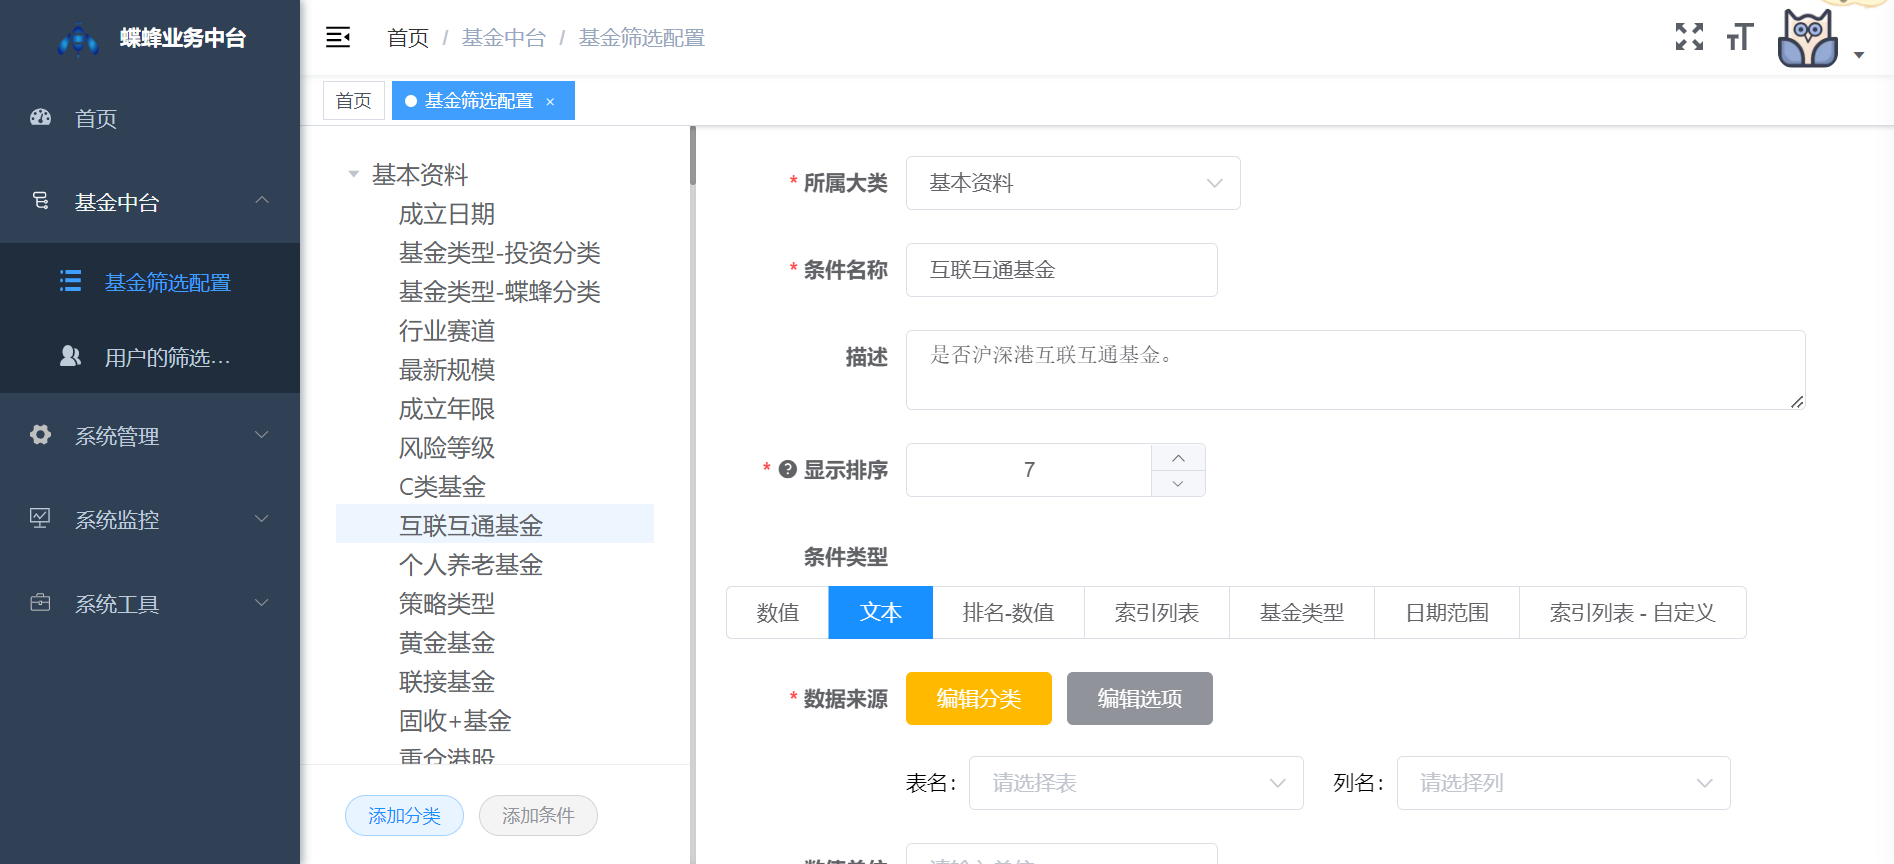Select the 排名-数值 condition type
The width and height of the screenshot is (1894, 864).
tap(1008, 612)
